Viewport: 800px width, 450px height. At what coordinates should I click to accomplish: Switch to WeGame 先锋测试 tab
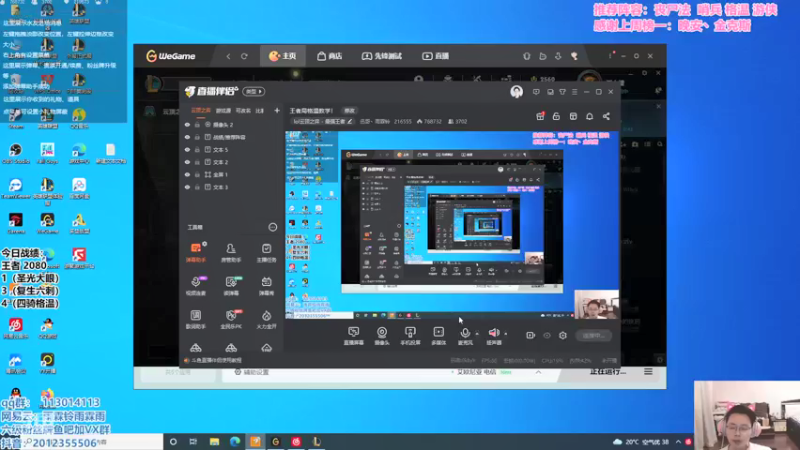[382, 56]
